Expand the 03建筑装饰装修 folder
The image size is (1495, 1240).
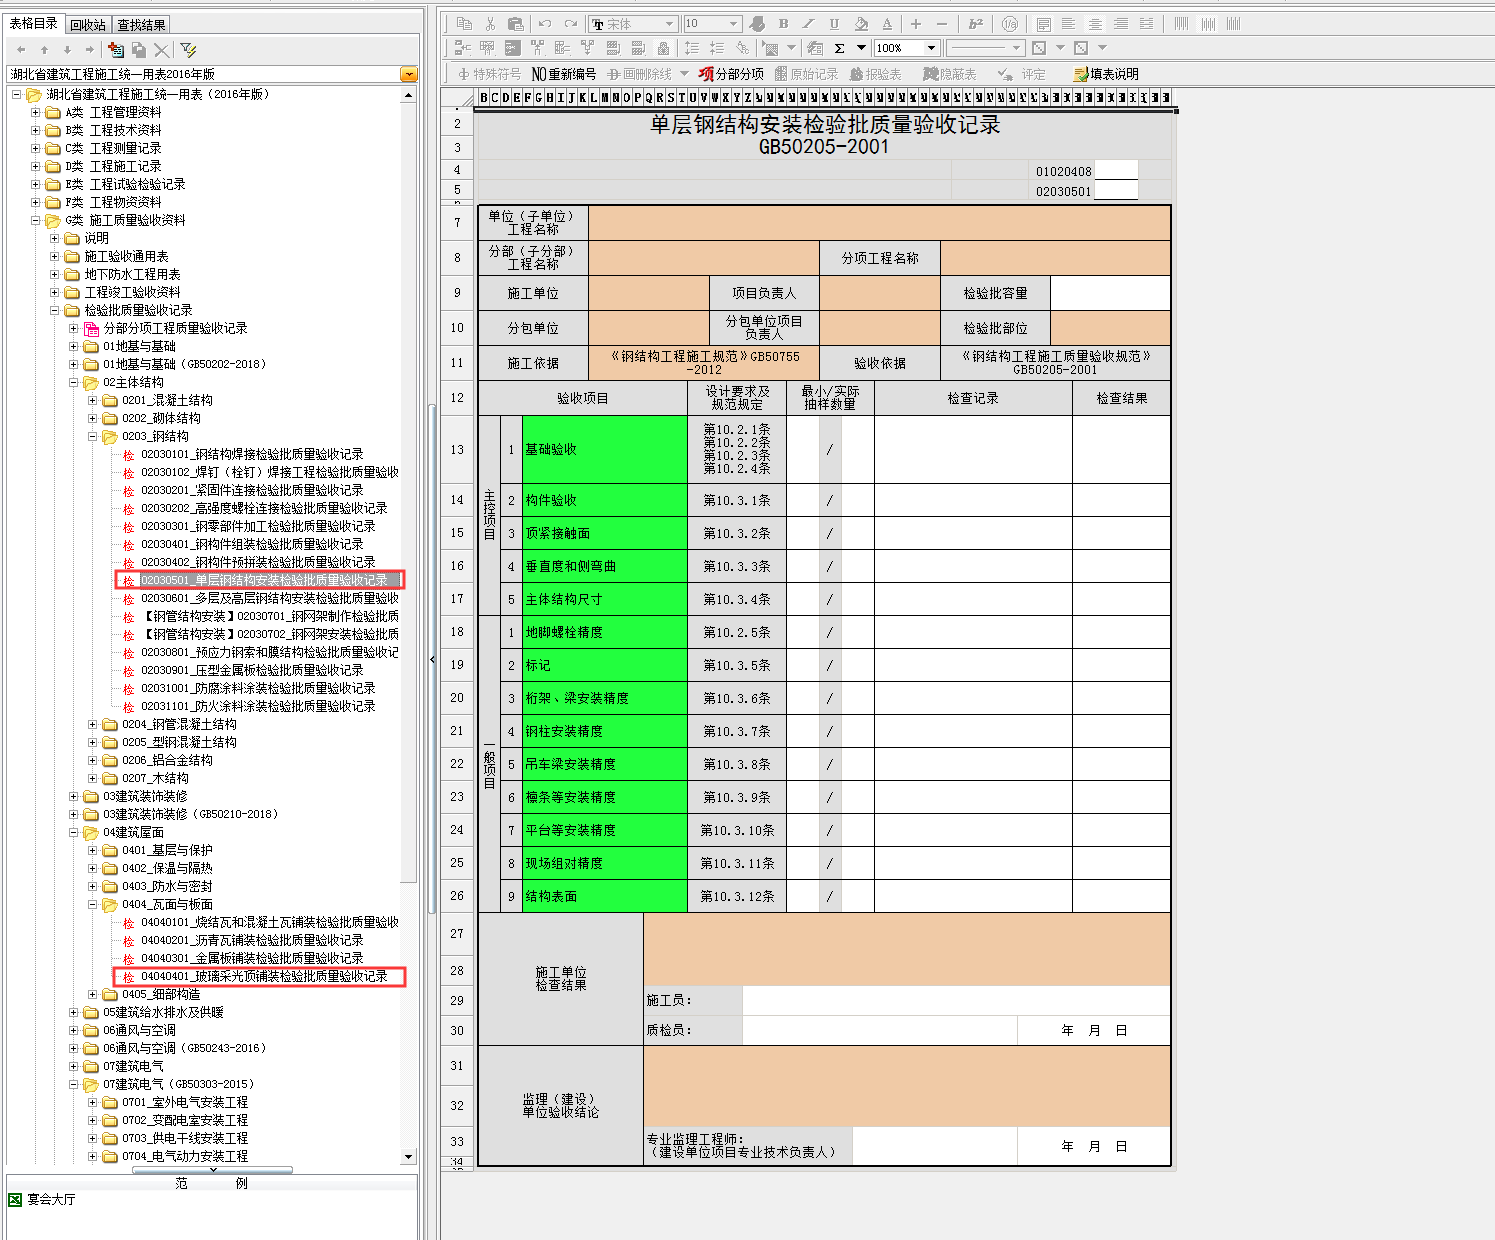[x=74, y=796]
